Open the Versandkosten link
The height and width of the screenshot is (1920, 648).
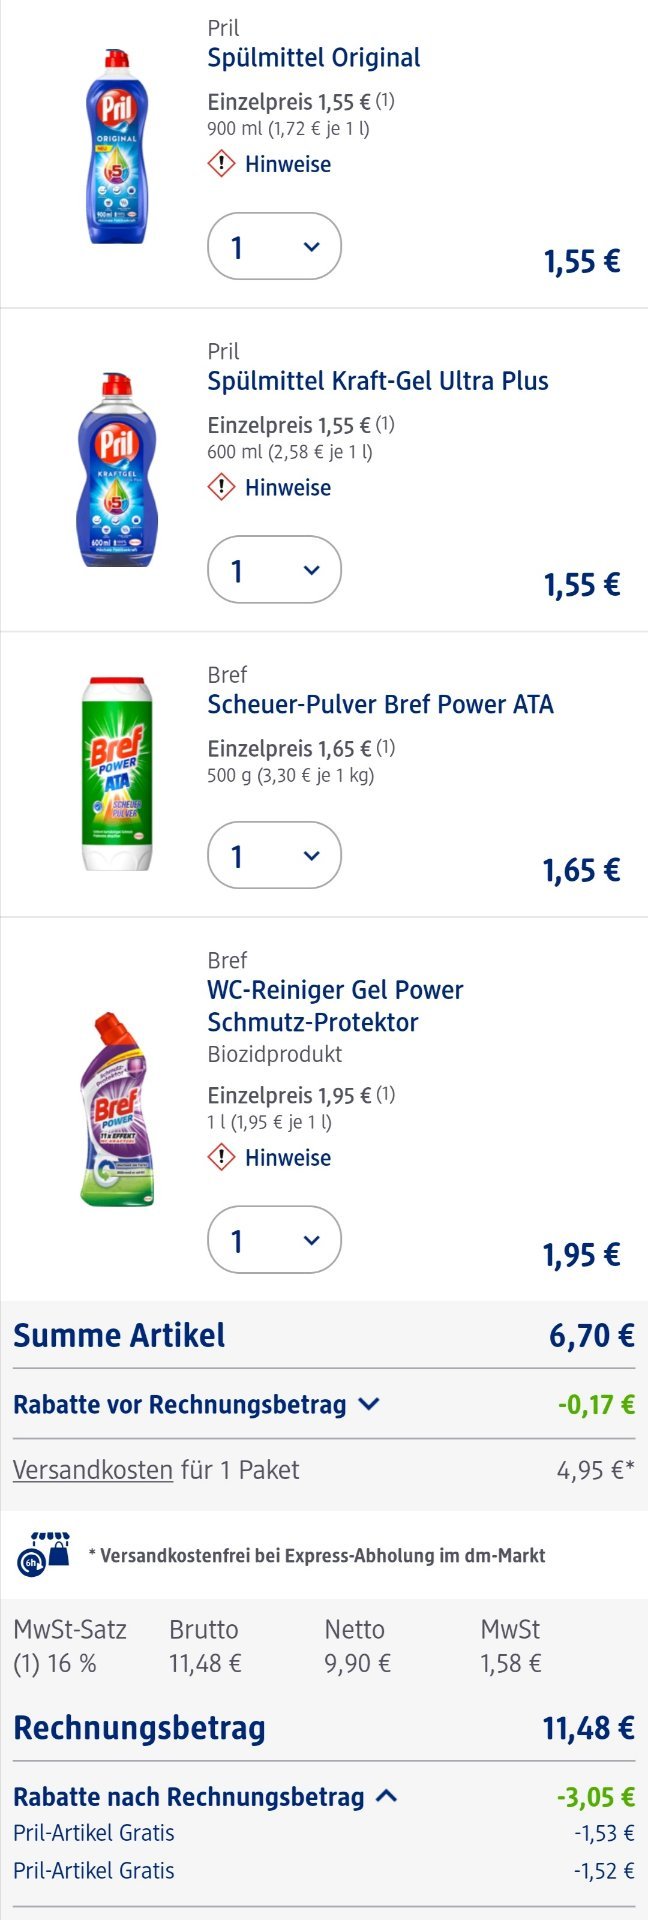pos(93,1470)
